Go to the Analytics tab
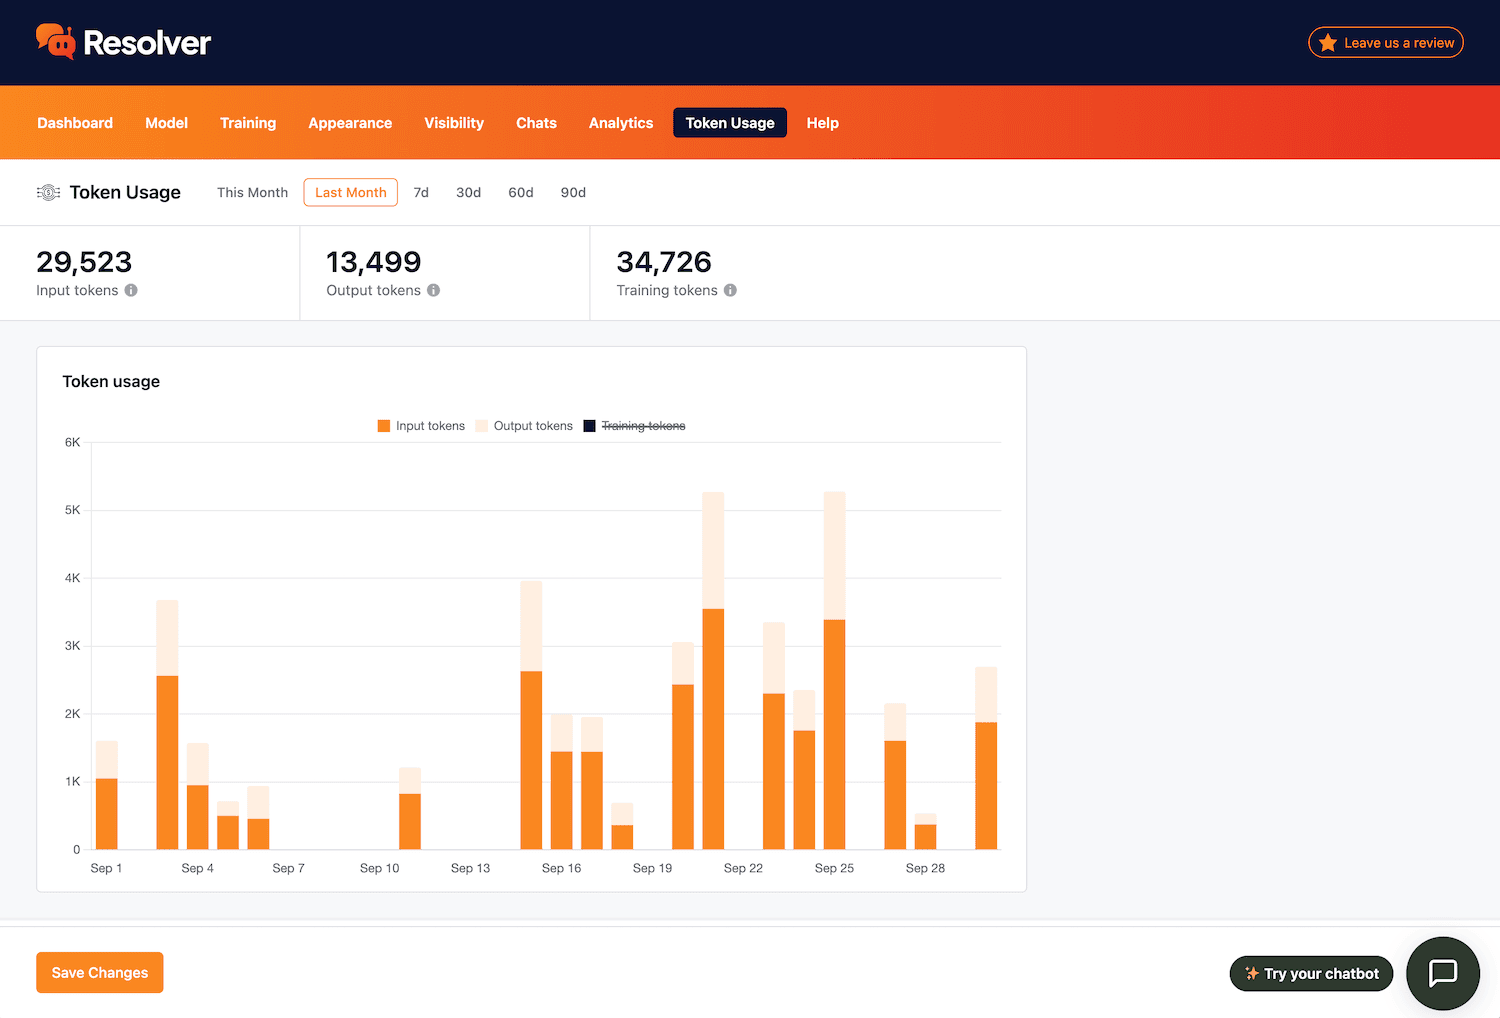 (x=621, y=123)
